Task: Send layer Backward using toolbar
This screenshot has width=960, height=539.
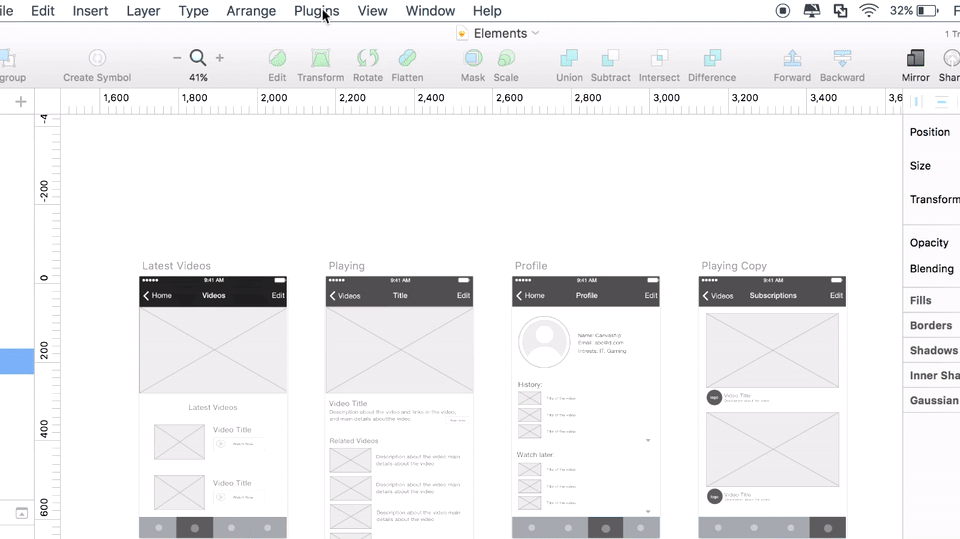Action: (x=842, y=59)
